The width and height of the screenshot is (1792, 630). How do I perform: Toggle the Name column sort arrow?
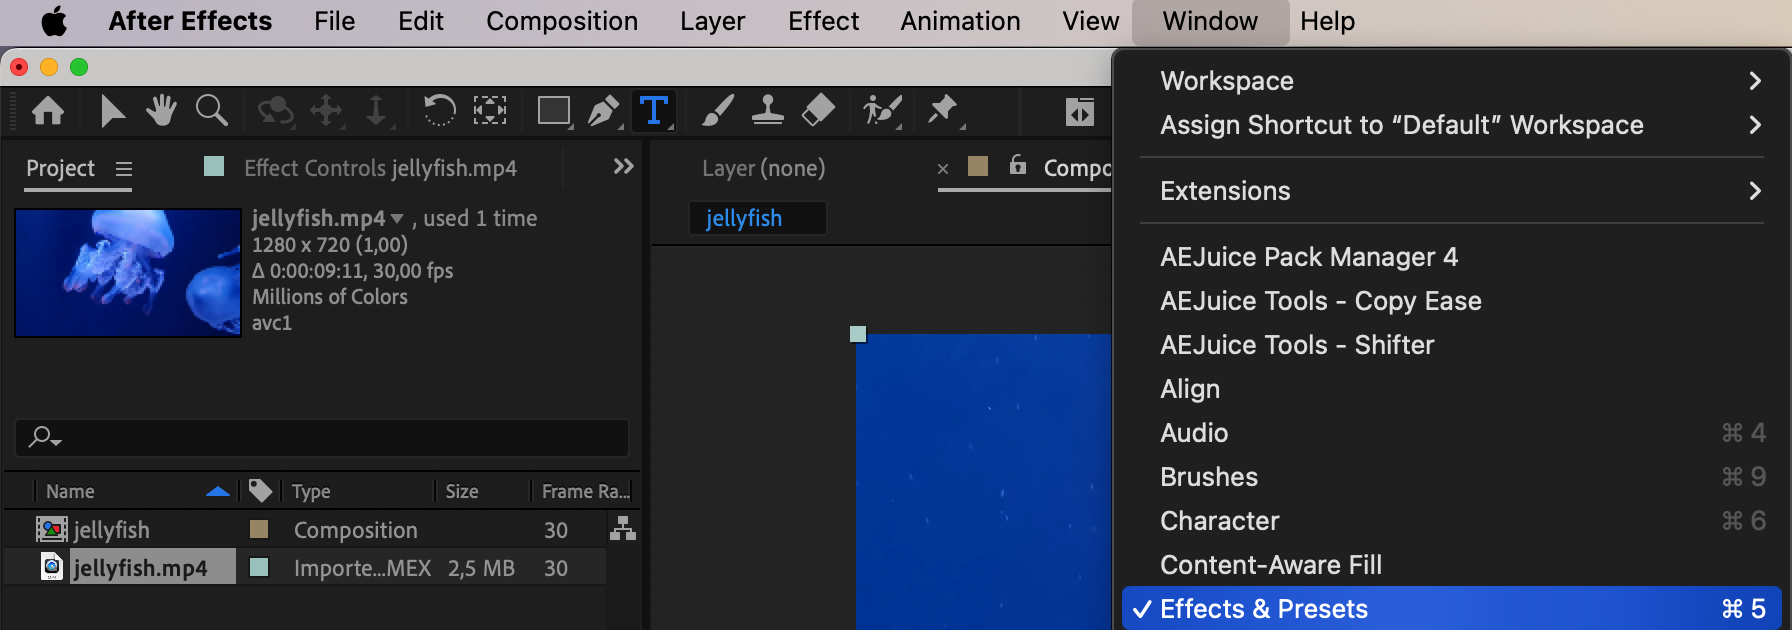(218, 491)
